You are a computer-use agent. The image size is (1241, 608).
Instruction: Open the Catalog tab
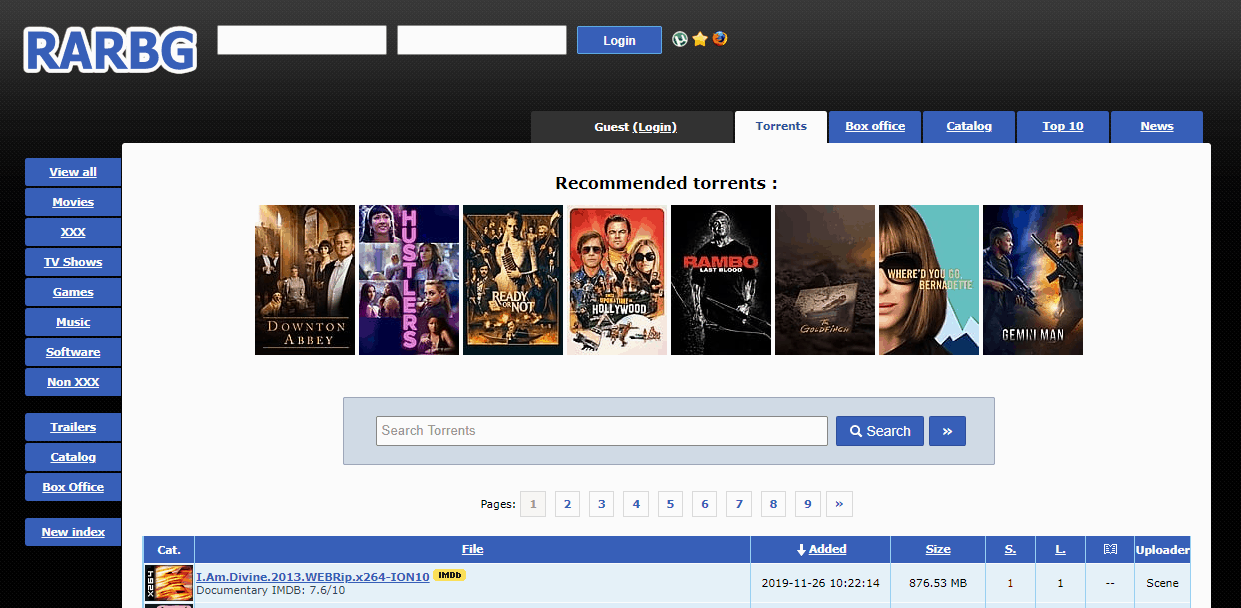[969, 126]
